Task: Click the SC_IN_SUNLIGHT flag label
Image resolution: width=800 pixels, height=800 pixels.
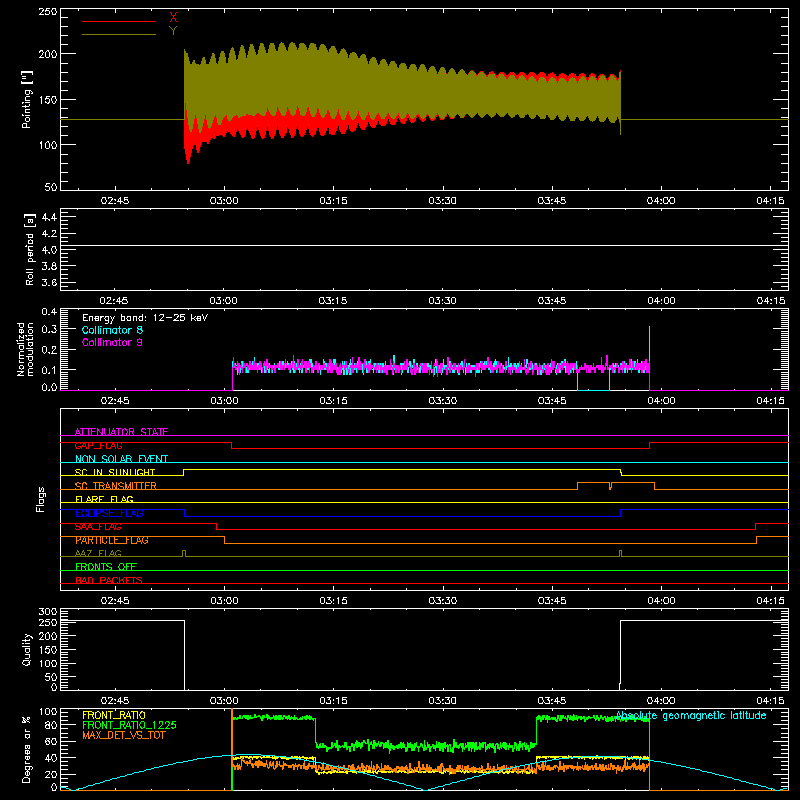Action: click(x=115, y=472)
